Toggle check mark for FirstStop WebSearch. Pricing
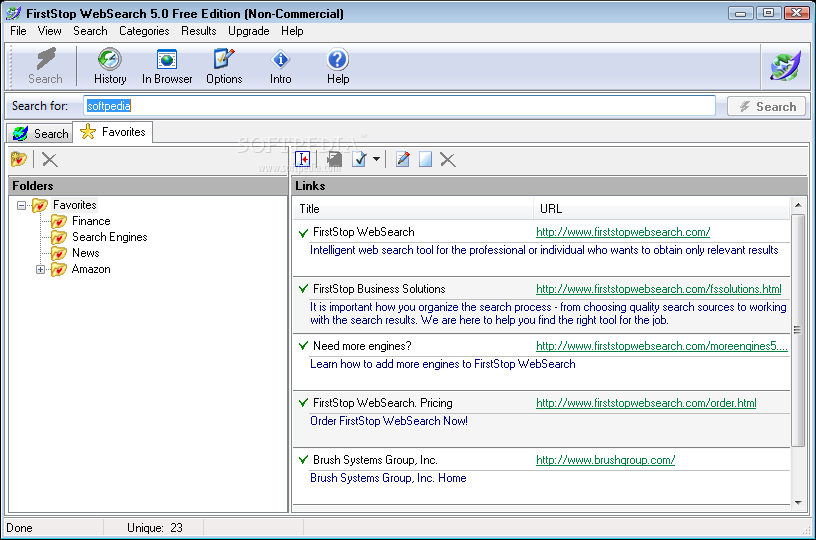 pyautogui.click(x=303, y=403)
